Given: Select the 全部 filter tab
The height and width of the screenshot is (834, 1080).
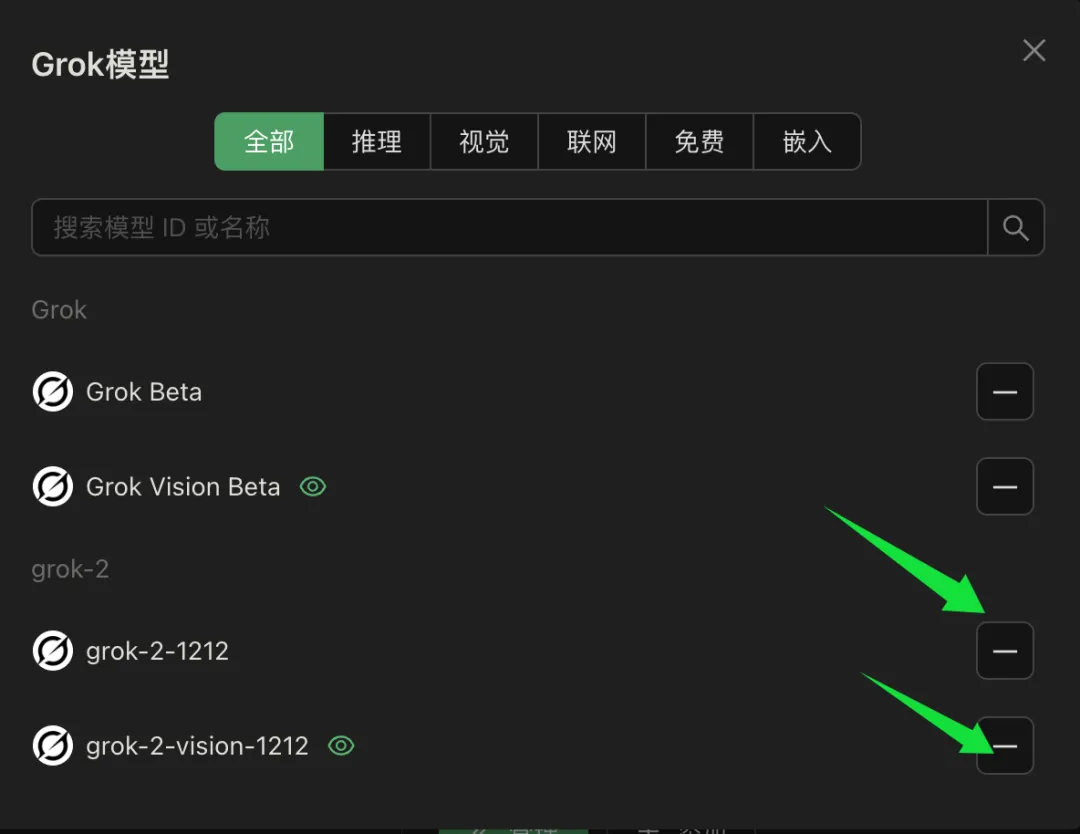Looking at the screenshot, I should coord(269,142).
